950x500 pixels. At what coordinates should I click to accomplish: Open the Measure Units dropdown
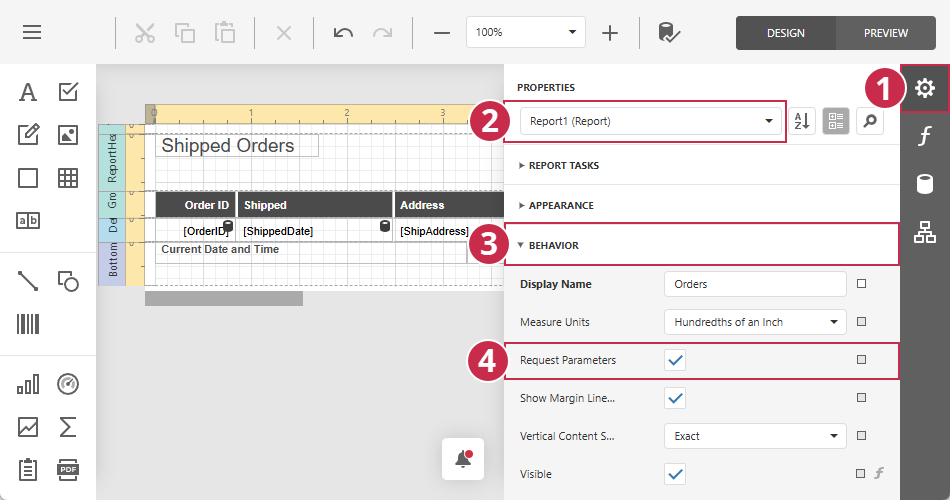coord(755,322)
